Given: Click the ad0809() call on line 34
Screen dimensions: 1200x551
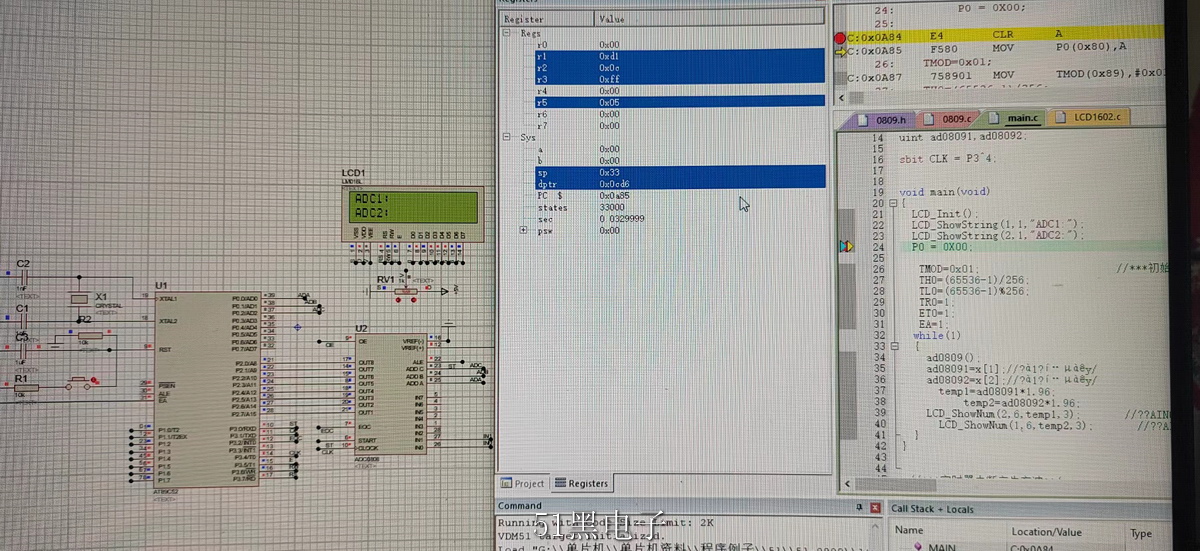Looking at the screenshot, I should pos(954,357).
